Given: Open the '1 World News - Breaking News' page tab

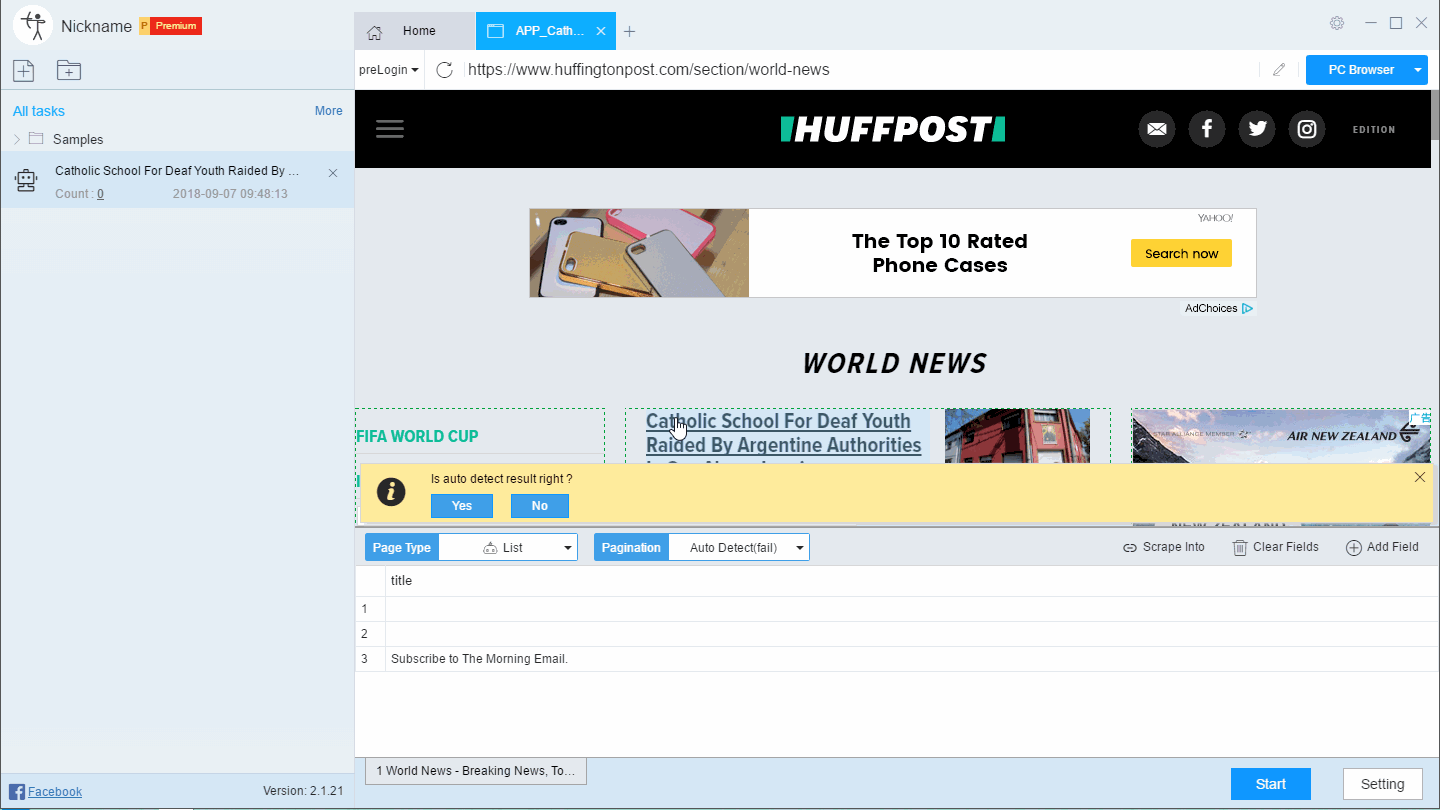Looking at the screenshot, I should pos(476,771).
